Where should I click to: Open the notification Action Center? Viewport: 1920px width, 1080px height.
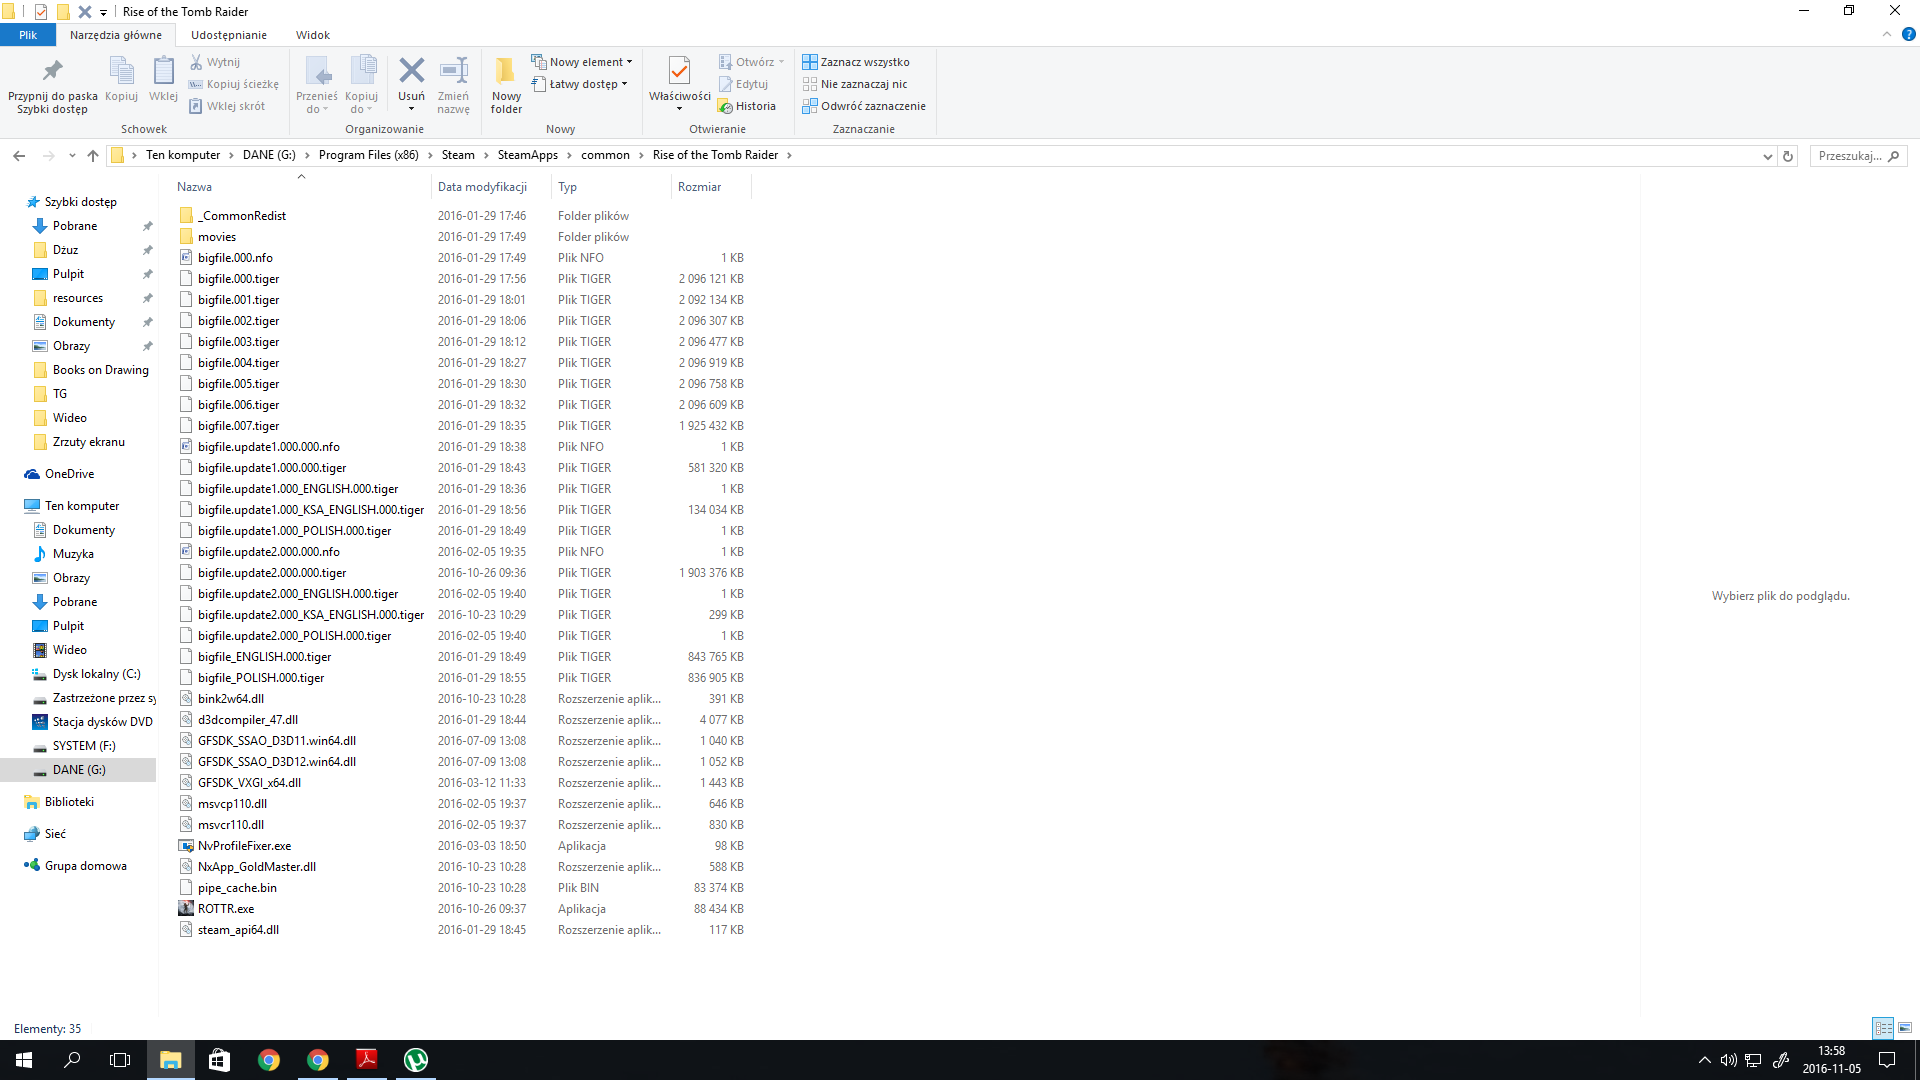1887,1060
